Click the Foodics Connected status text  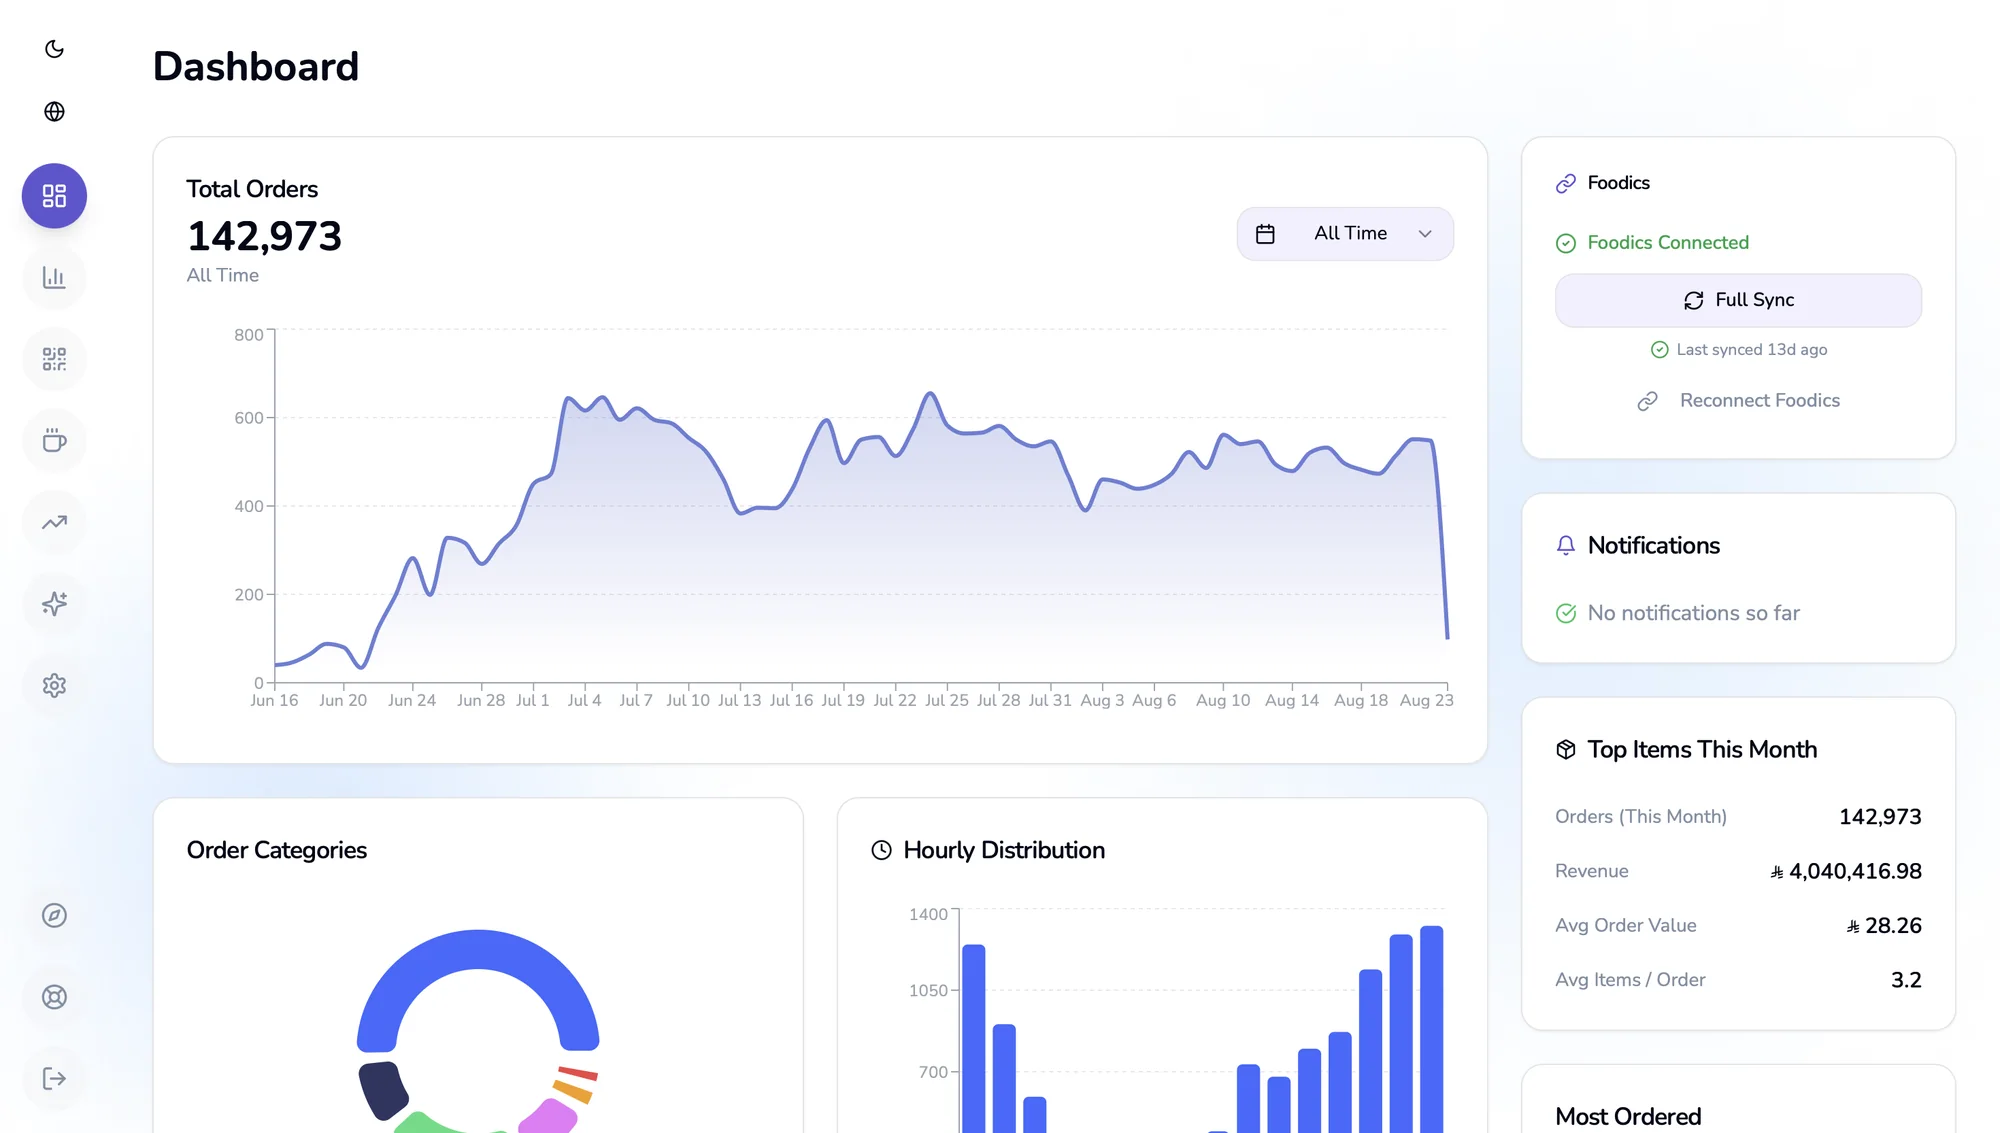pyautogui.click(x=1668, y=243)
